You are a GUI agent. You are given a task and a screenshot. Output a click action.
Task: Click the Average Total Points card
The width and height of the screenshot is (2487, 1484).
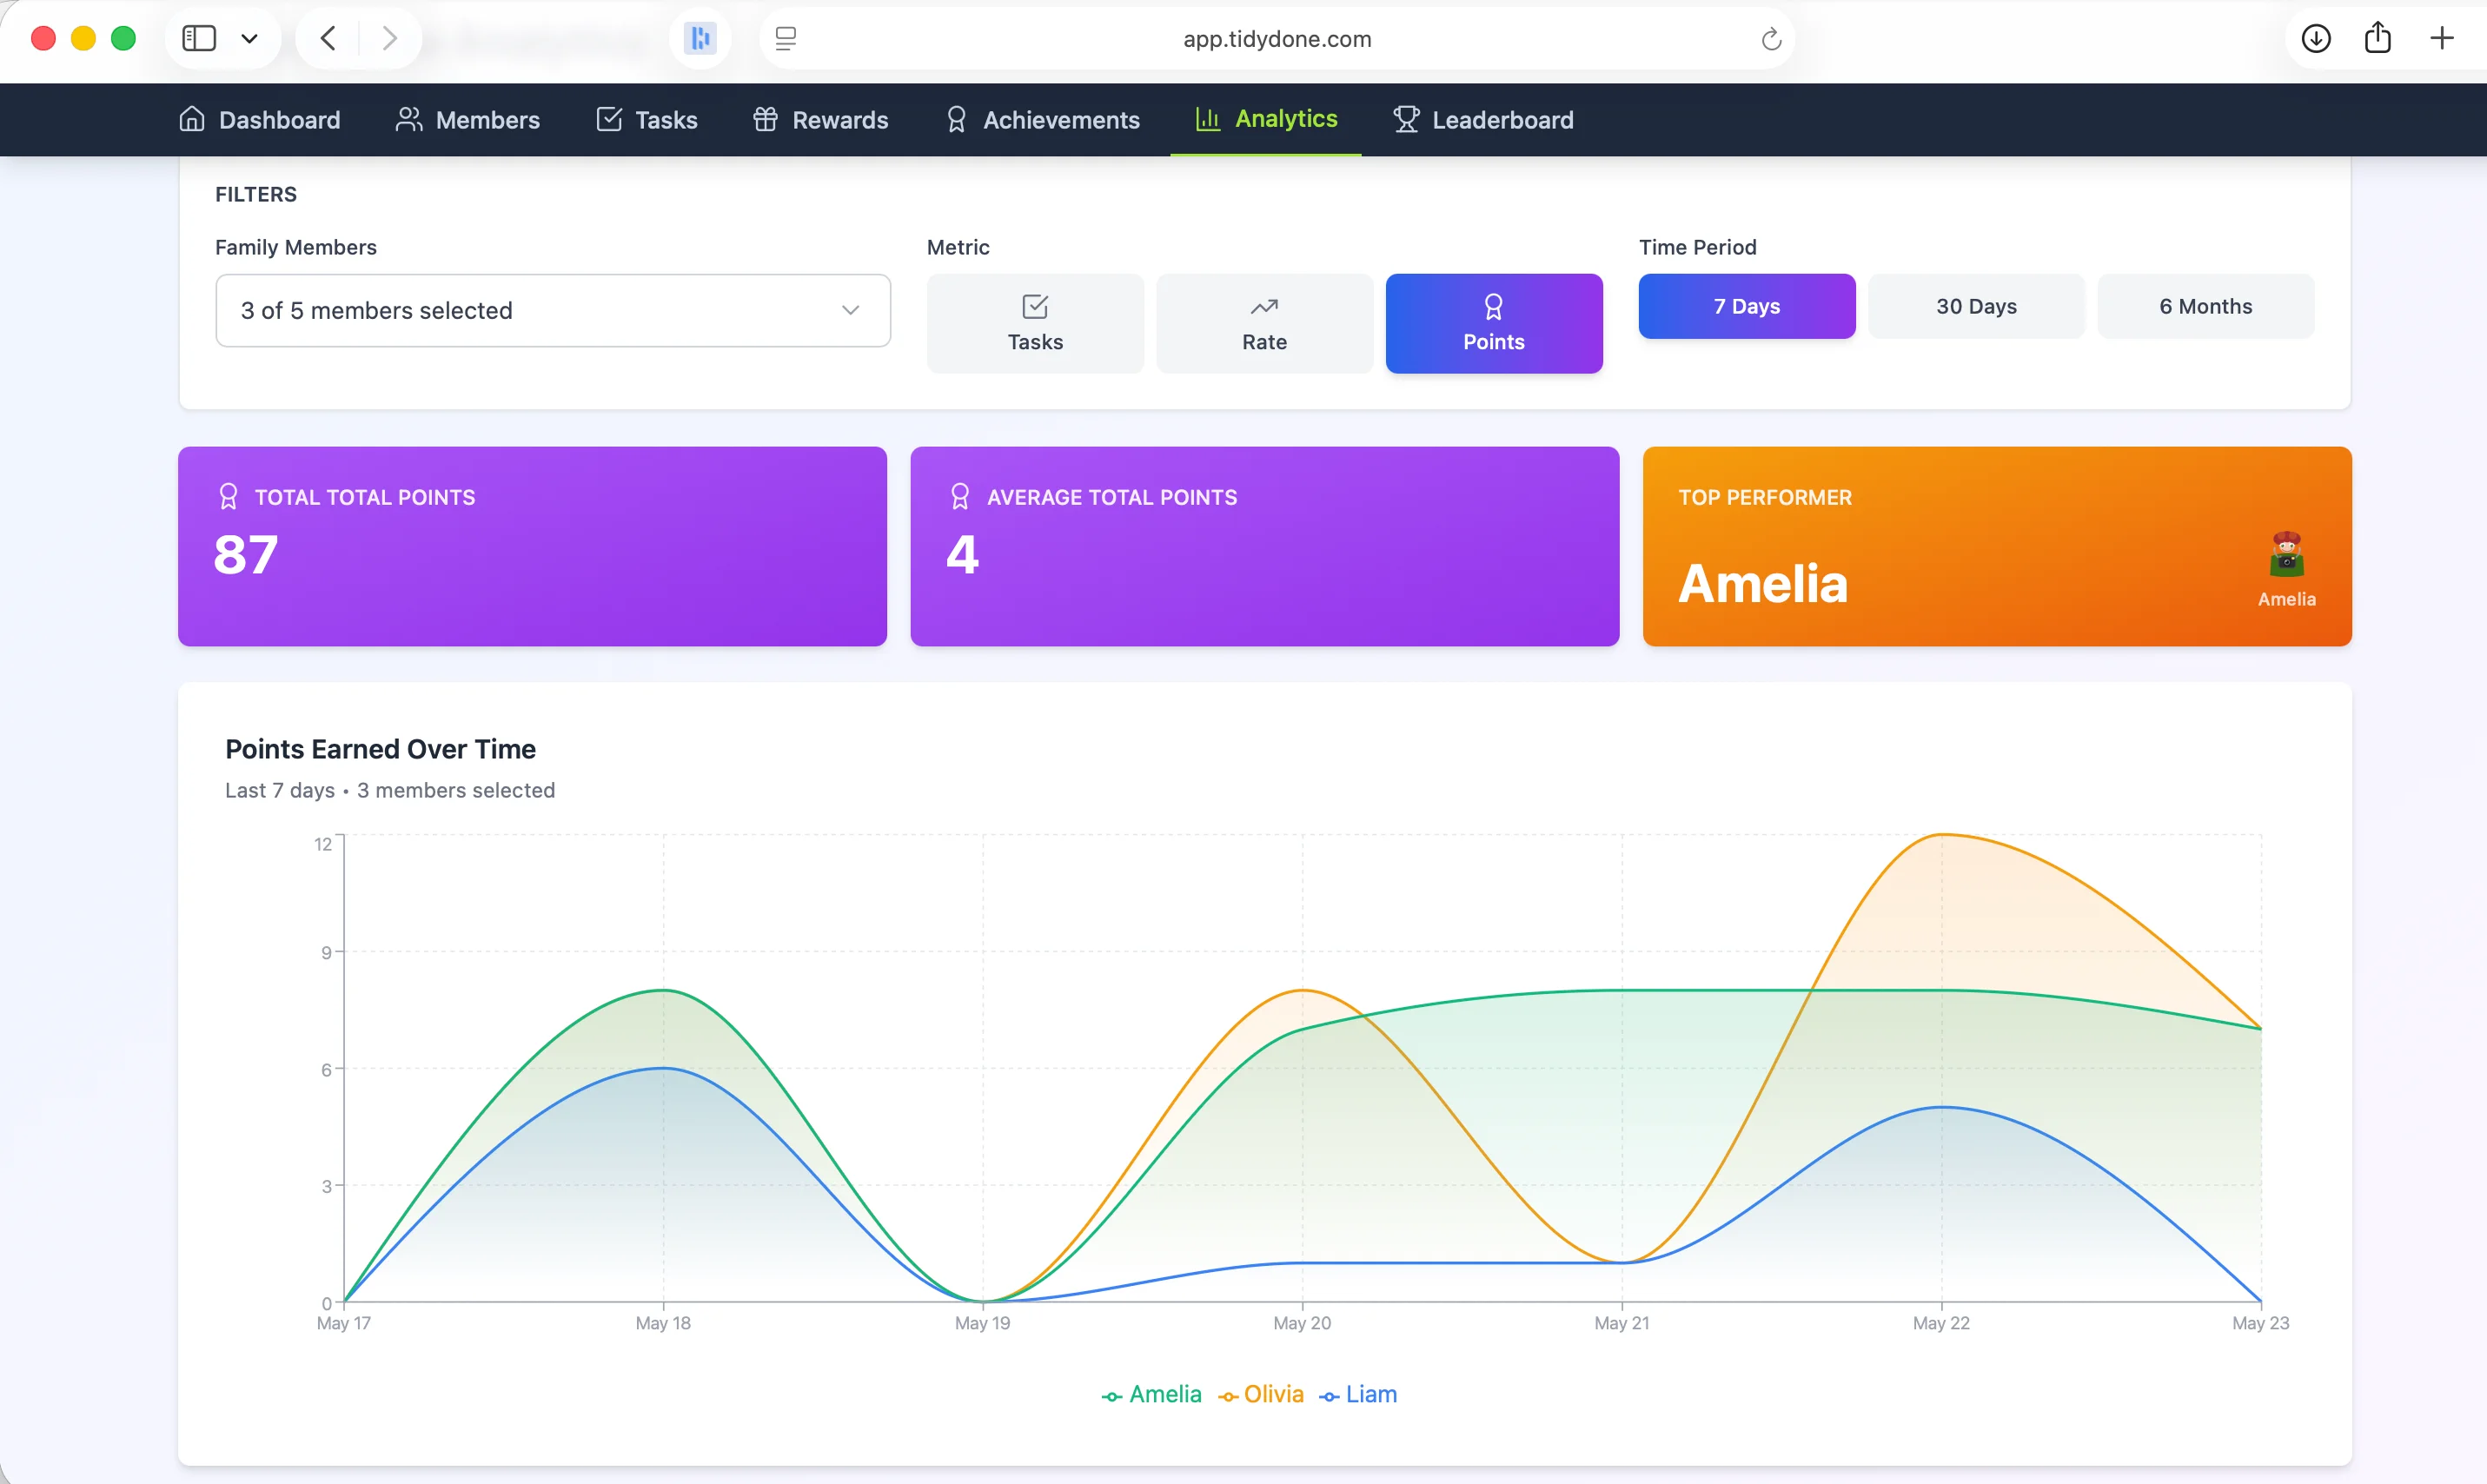click(1264, 546)
